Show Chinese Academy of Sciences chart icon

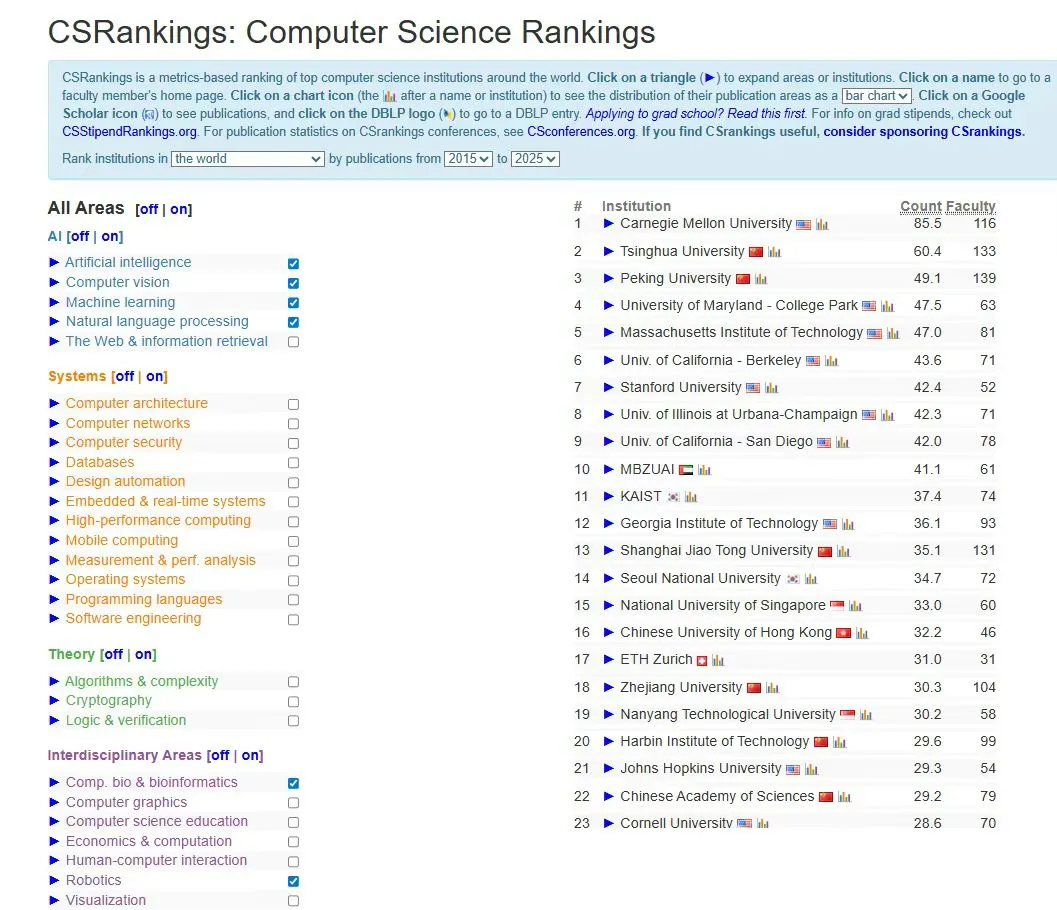[845, 797]
